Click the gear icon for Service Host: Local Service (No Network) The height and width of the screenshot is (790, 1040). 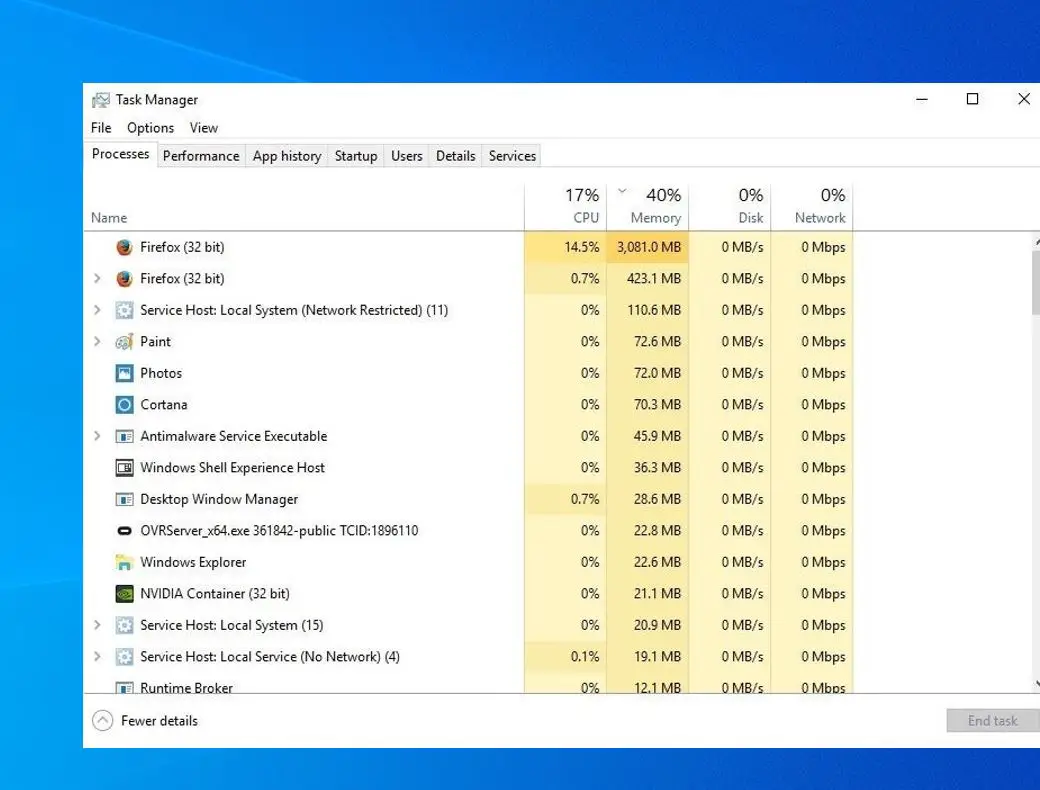[124, 657]
